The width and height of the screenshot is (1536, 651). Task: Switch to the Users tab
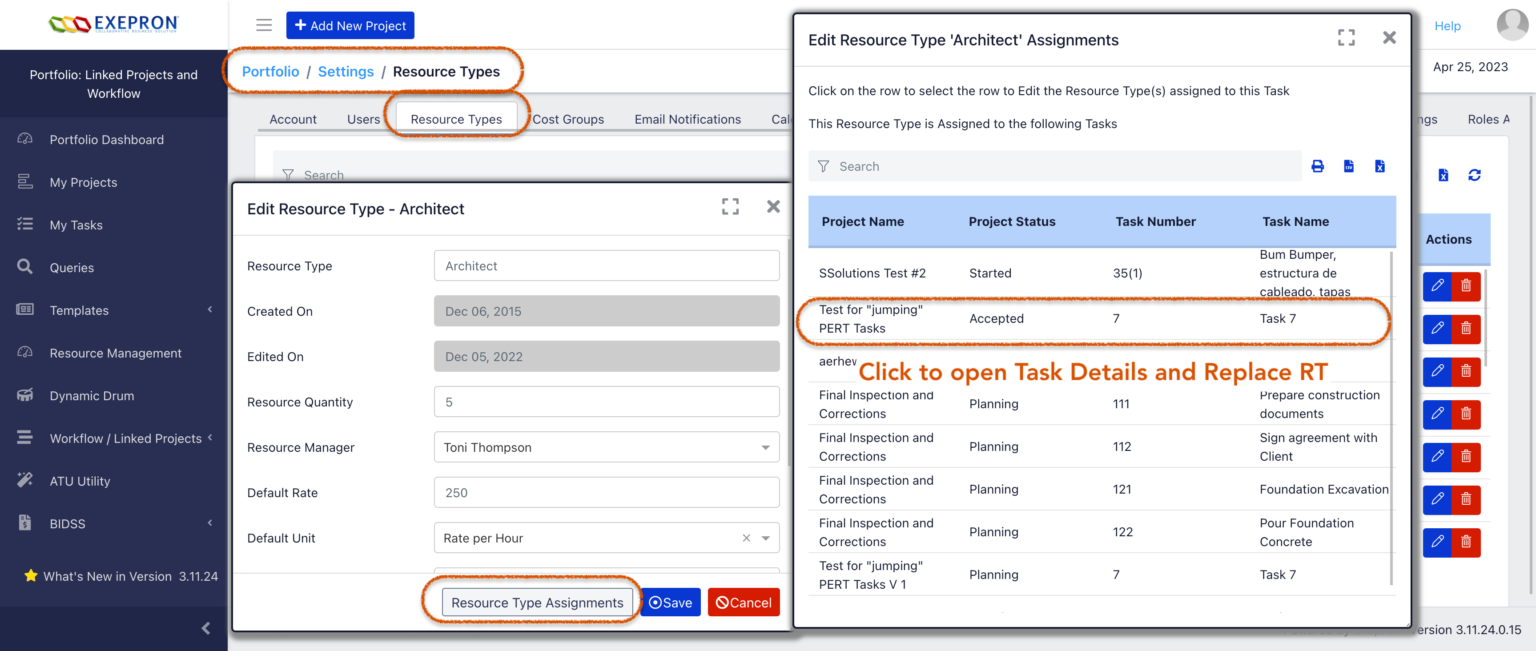363,119
